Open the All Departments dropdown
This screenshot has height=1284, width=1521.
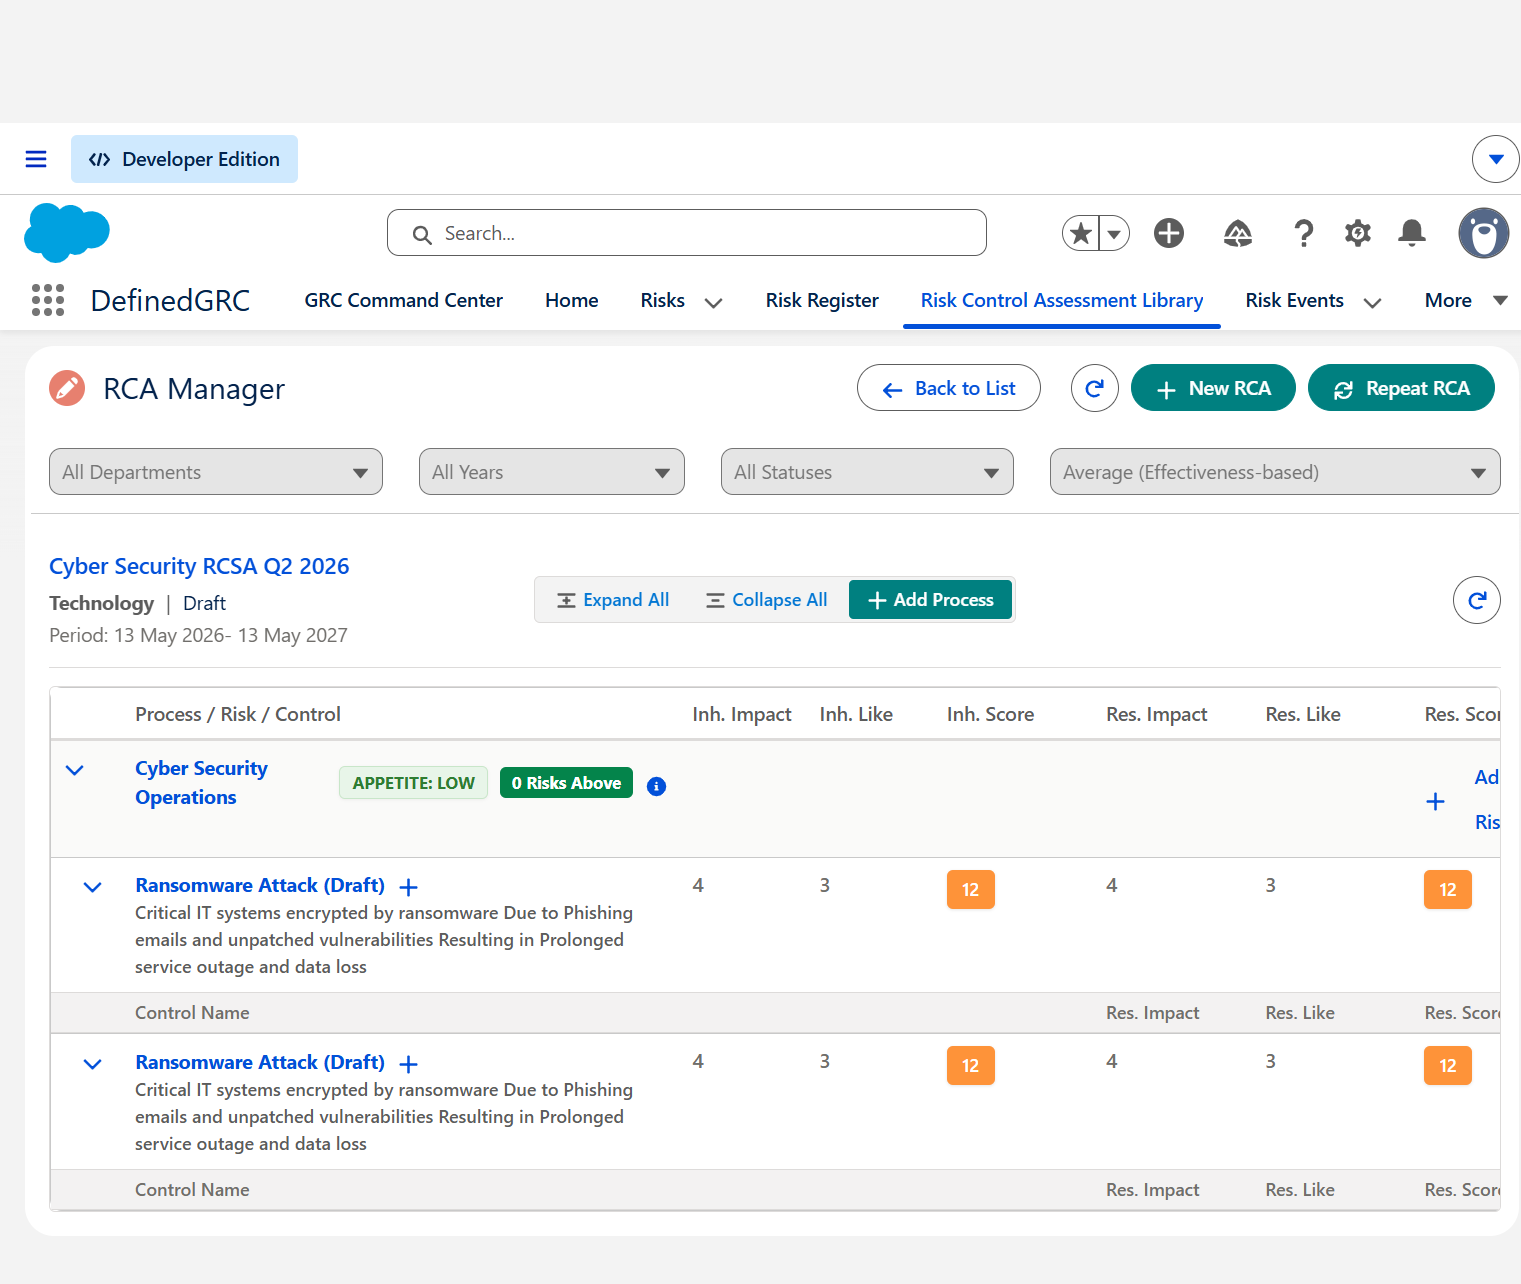[216, 472]
